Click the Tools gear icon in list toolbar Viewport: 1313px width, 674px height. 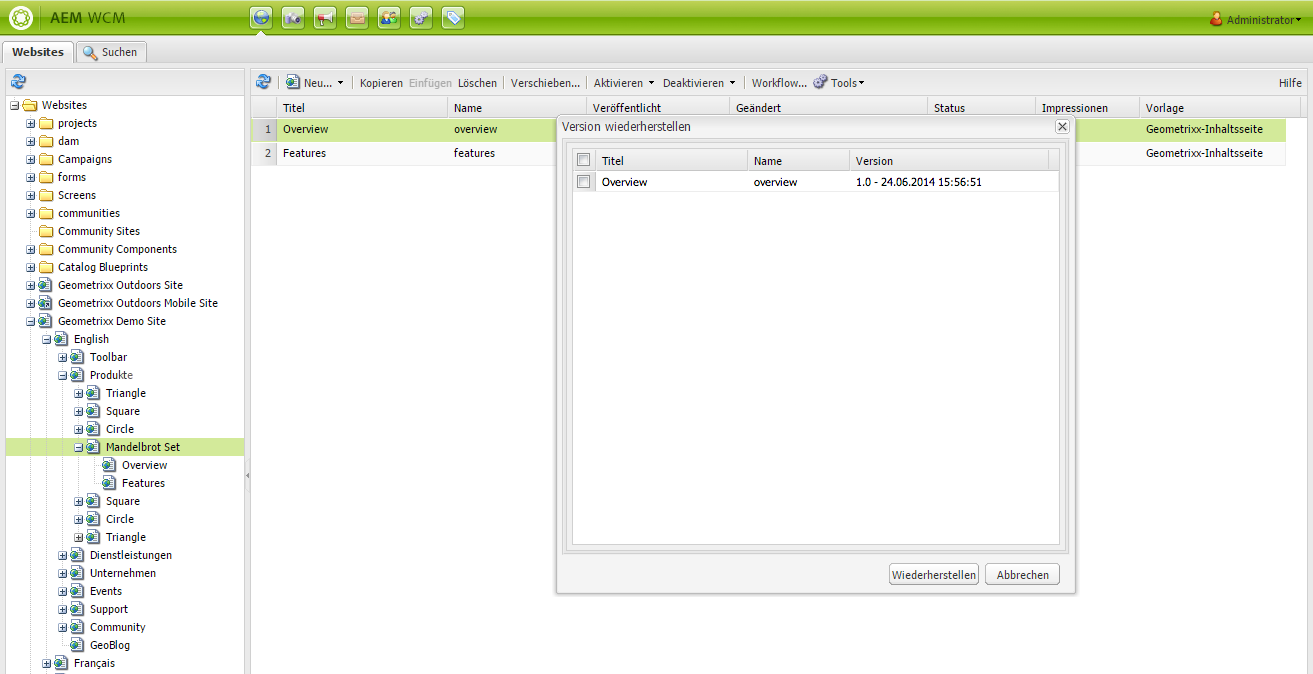tap(820, 82)
